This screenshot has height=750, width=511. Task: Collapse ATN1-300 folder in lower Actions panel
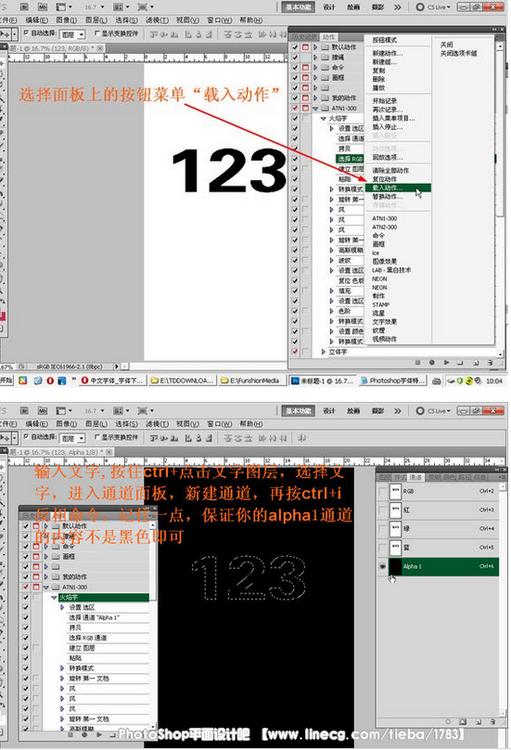46,587
